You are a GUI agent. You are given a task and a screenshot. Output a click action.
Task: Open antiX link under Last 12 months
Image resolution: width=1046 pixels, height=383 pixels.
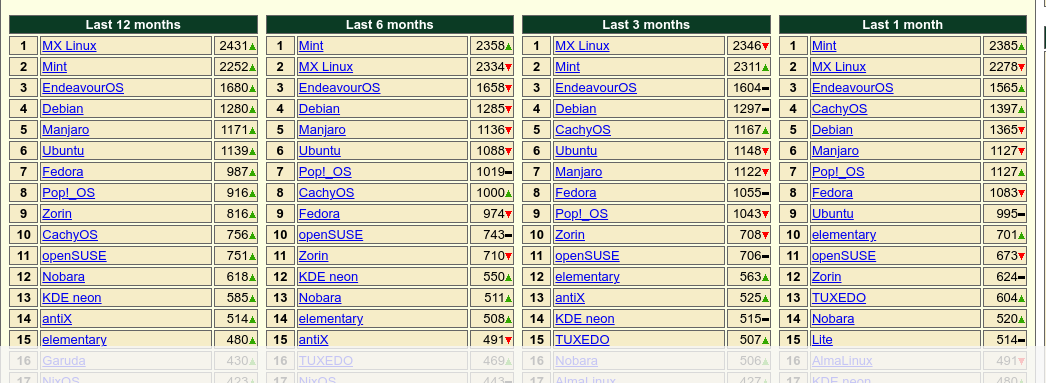[57, 319]
